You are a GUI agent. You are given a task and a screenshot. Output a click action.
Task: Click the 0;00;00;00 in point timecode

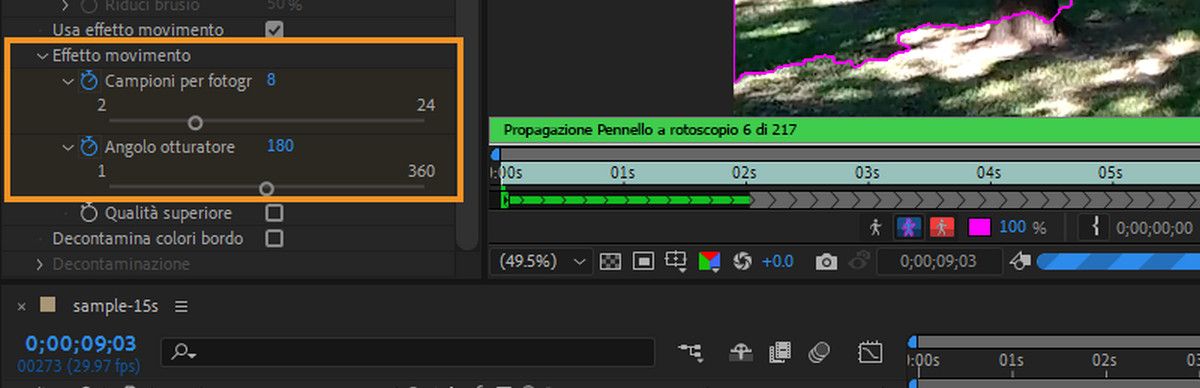pyautogui.click(x=1154, y=228)
